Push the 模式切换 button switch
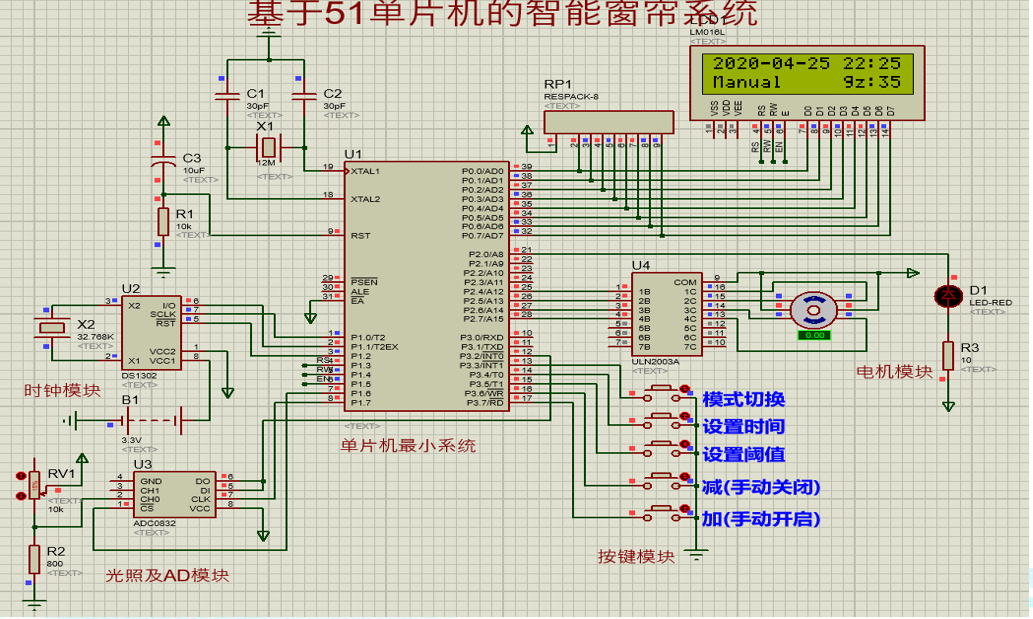Image resolution: width=1033 pixels, height=619 pixels. (662, 392)
